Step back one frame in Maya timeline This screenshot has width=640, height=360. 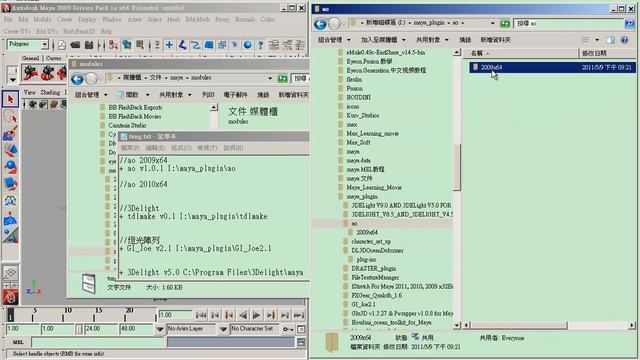coord(215,315)
